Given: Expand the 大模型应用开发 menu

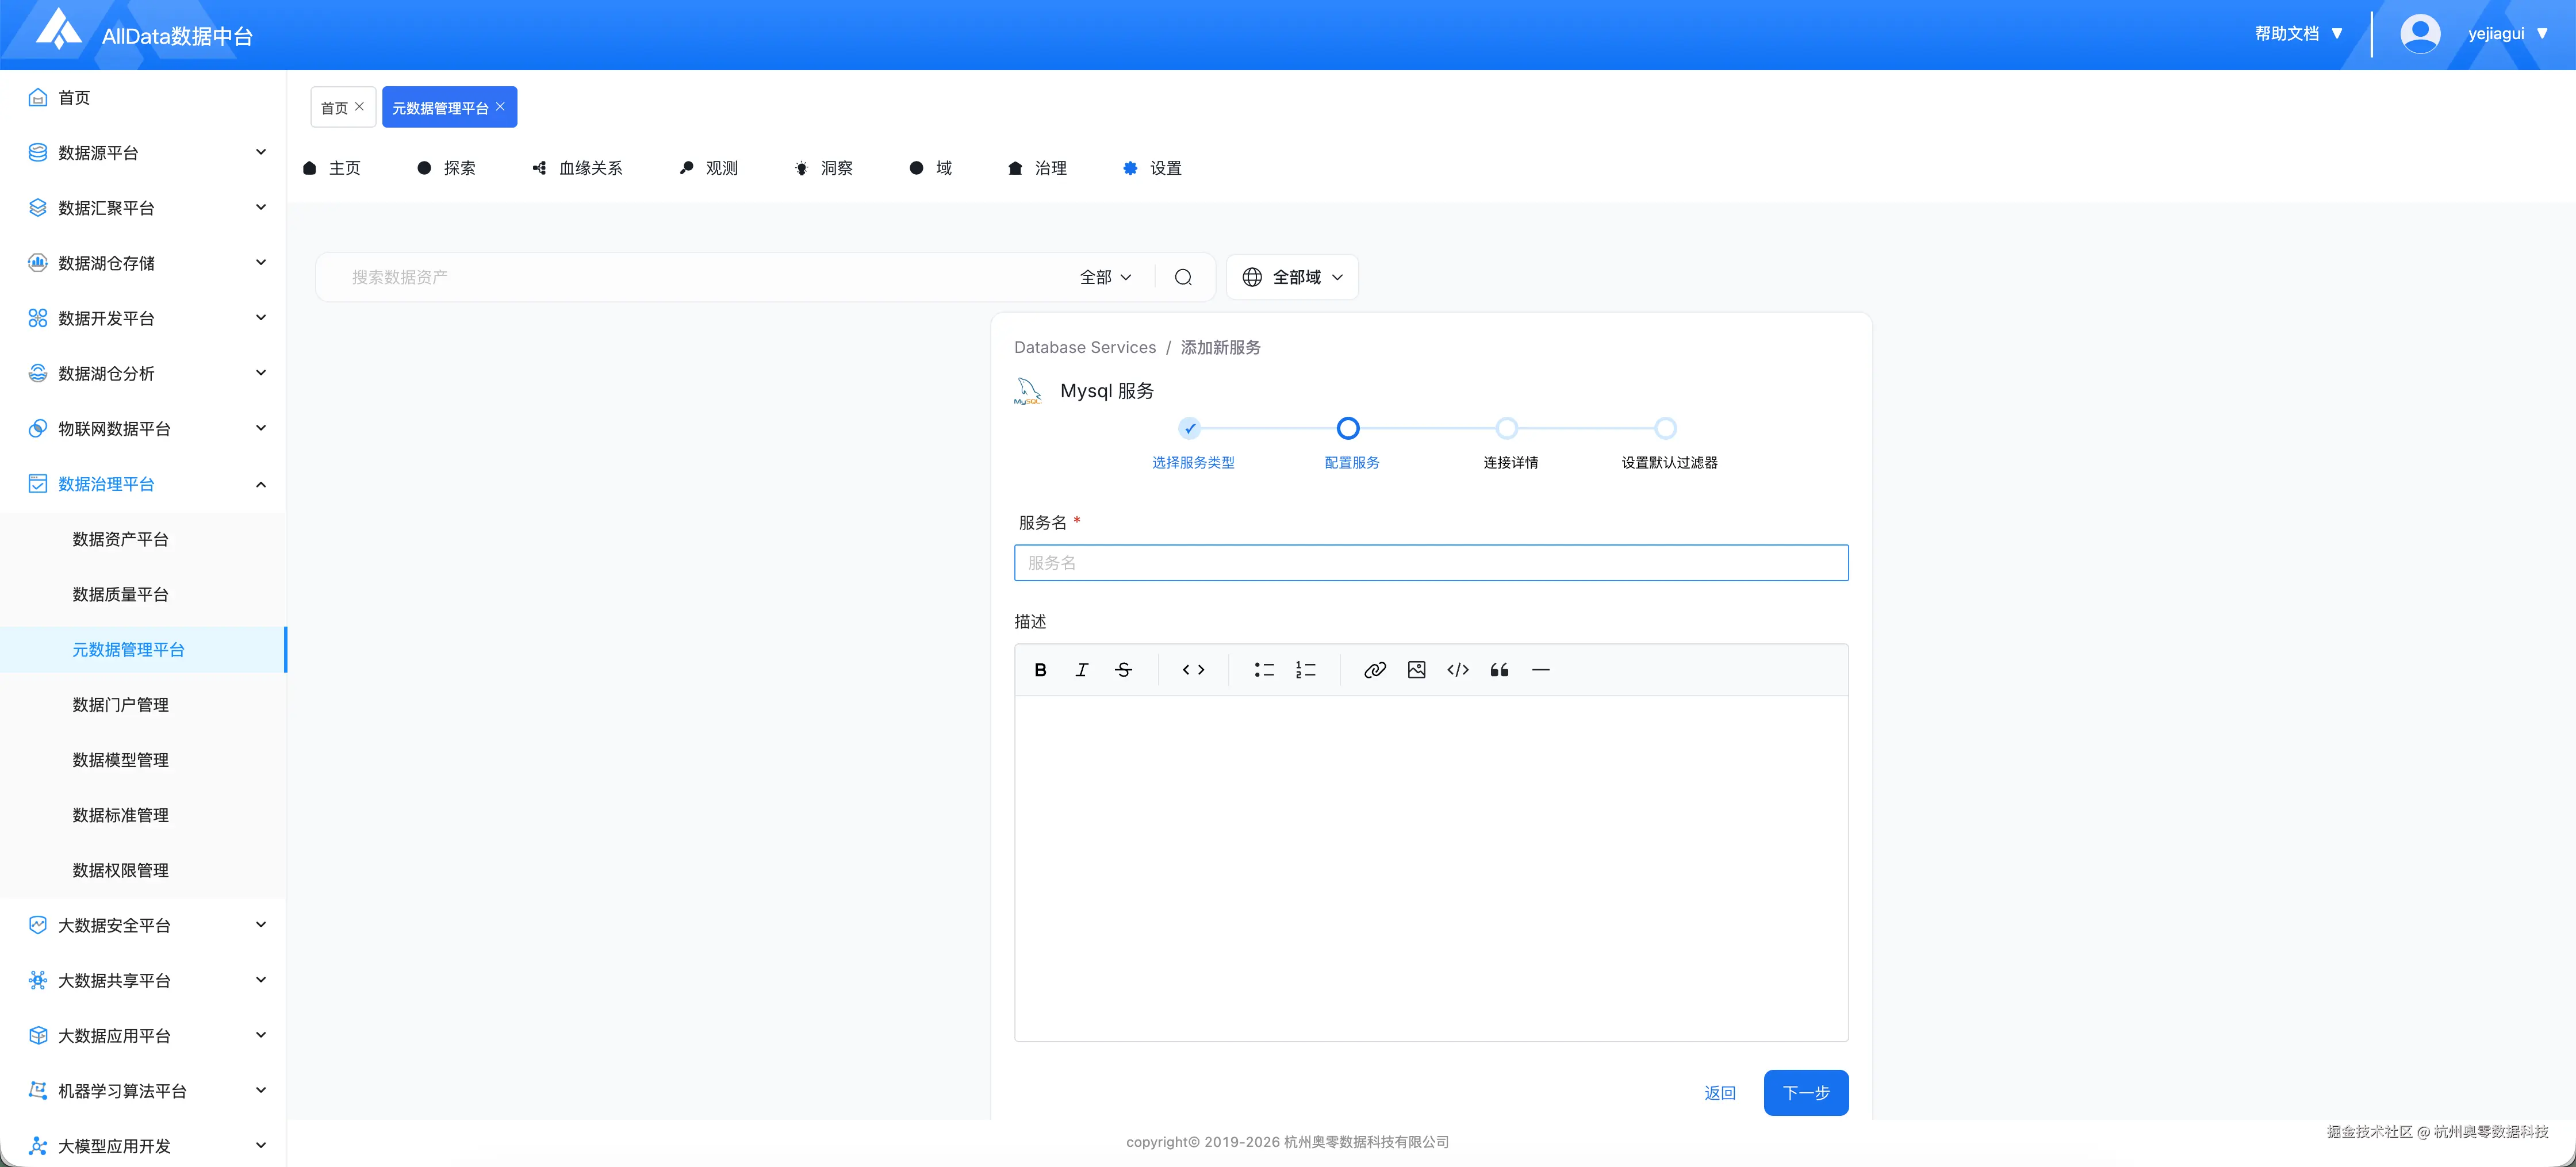Looking at the screenshot, I should [x=261, y=1145].
